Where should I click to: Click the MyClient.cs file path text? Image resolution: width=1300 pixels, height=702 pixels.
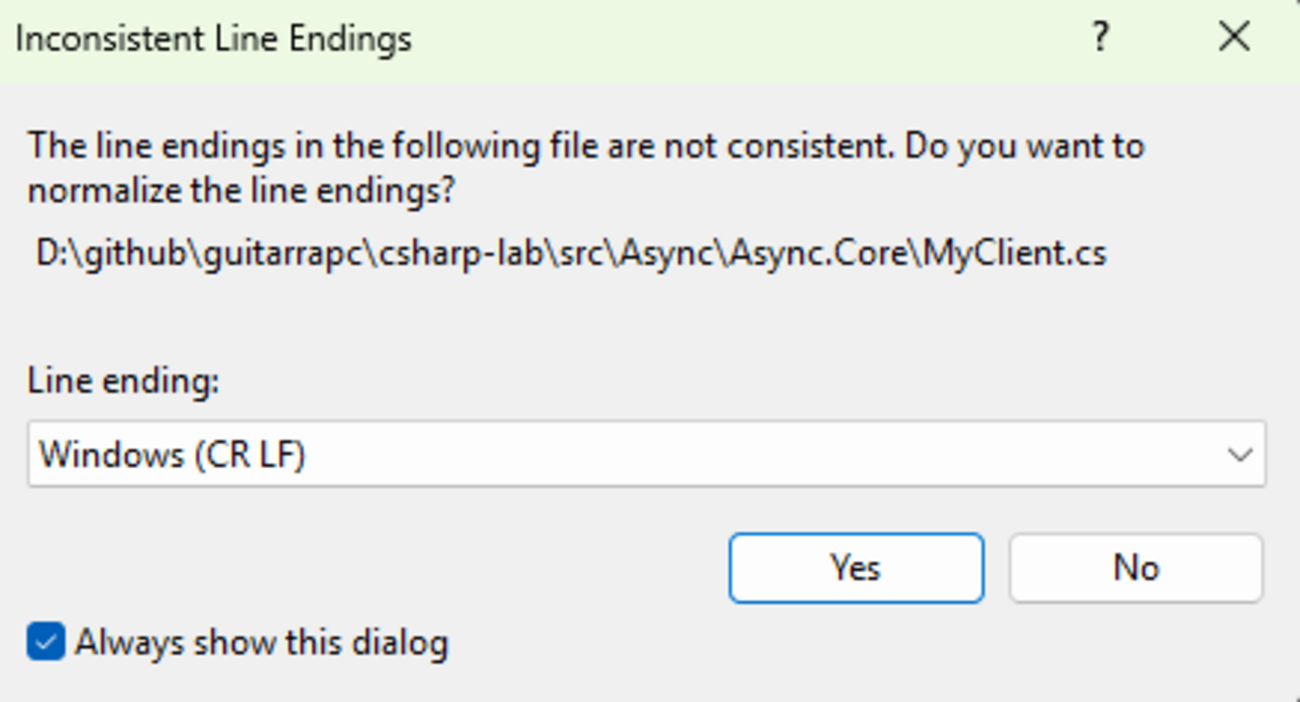pos(573,253)
